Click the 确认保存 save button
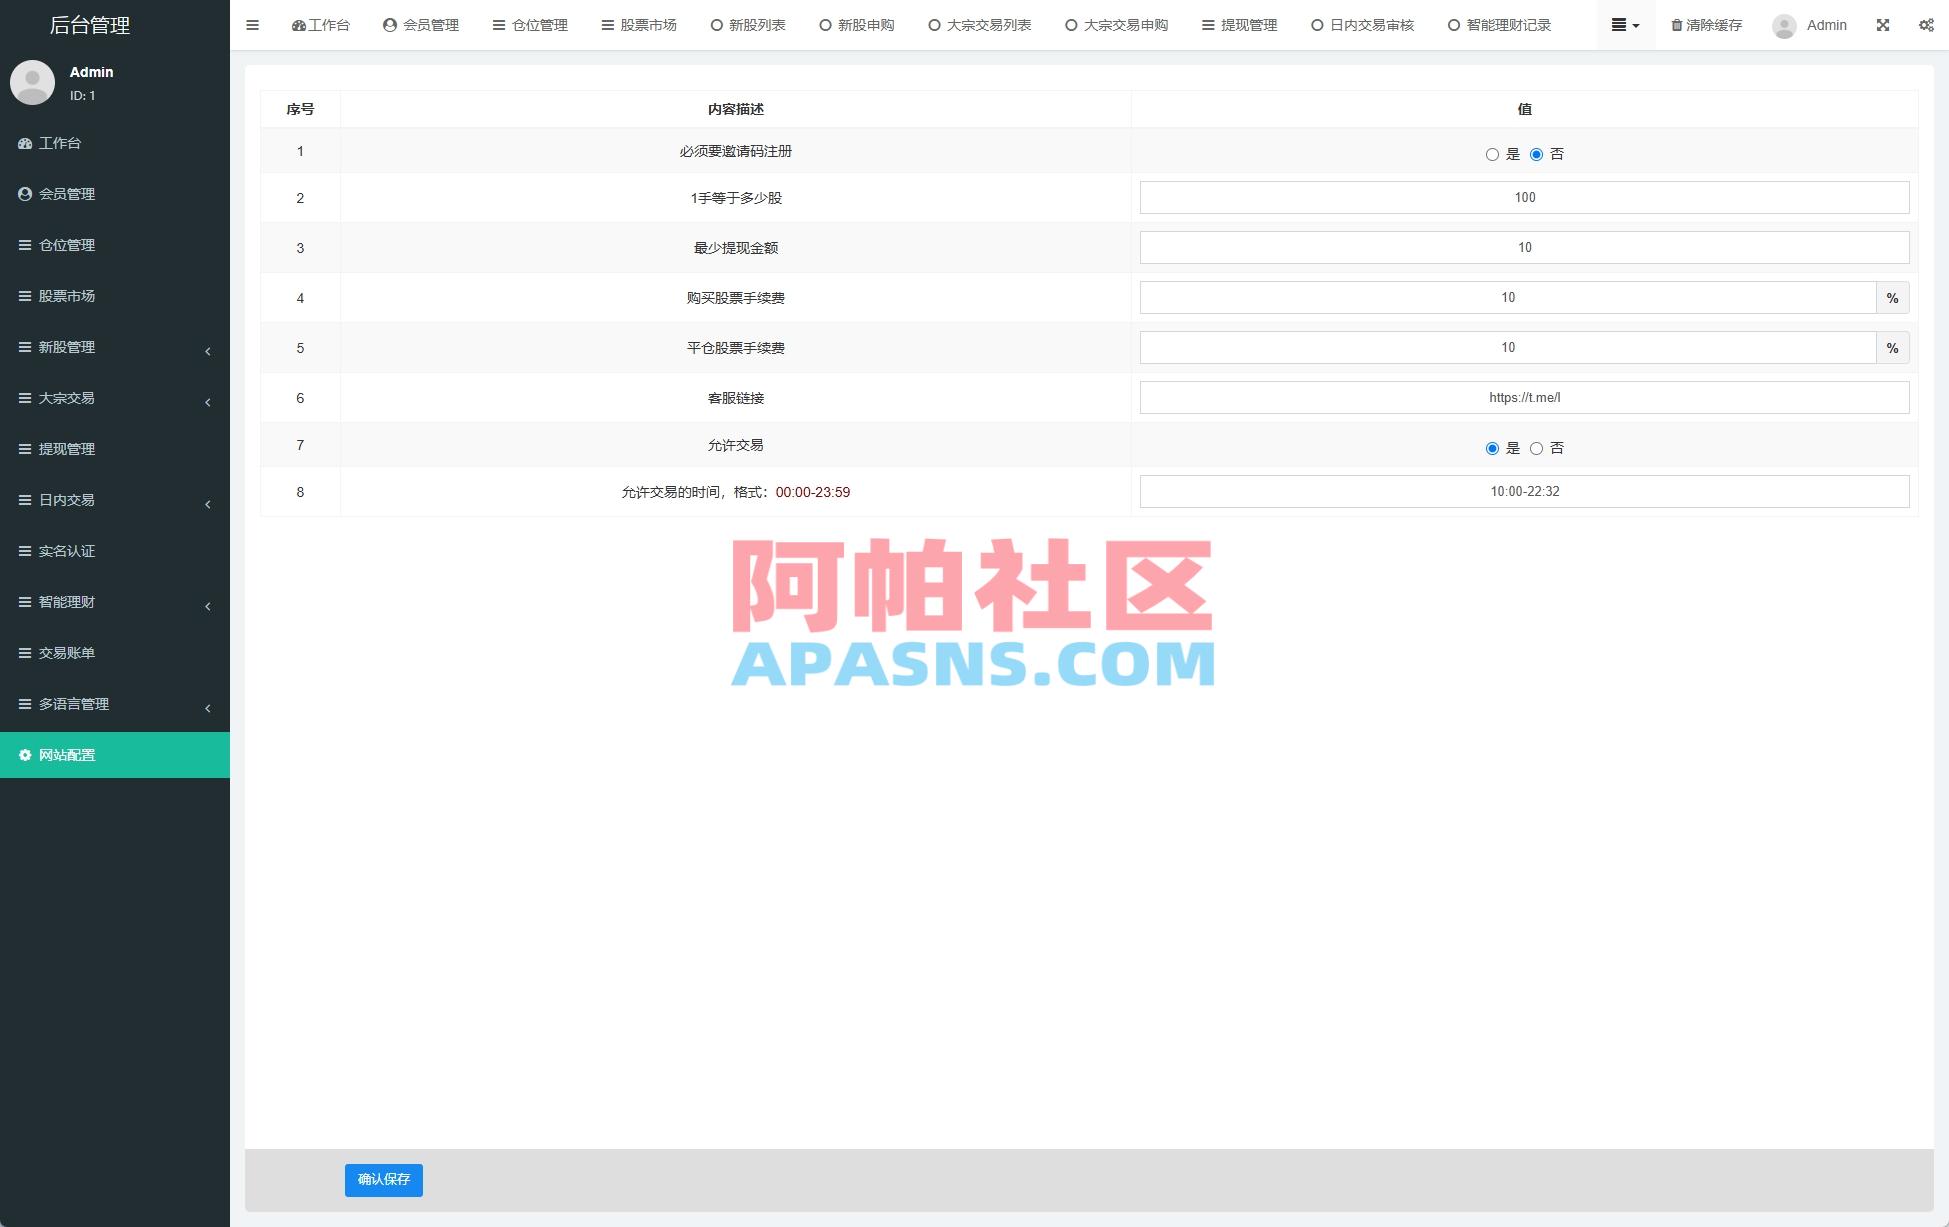The image size is (1949, 1227). tap(383, 1180)
